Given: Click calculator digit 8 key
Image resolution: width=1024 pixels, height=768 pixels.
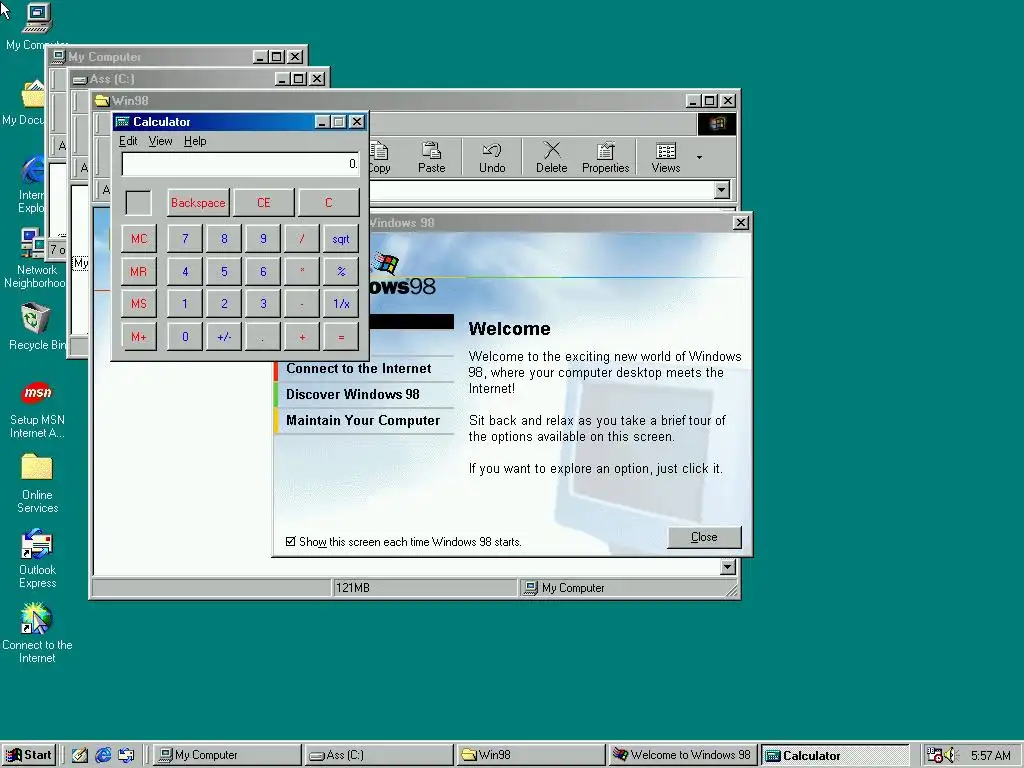Looking at the screenshot, I should tap(224, 239).
